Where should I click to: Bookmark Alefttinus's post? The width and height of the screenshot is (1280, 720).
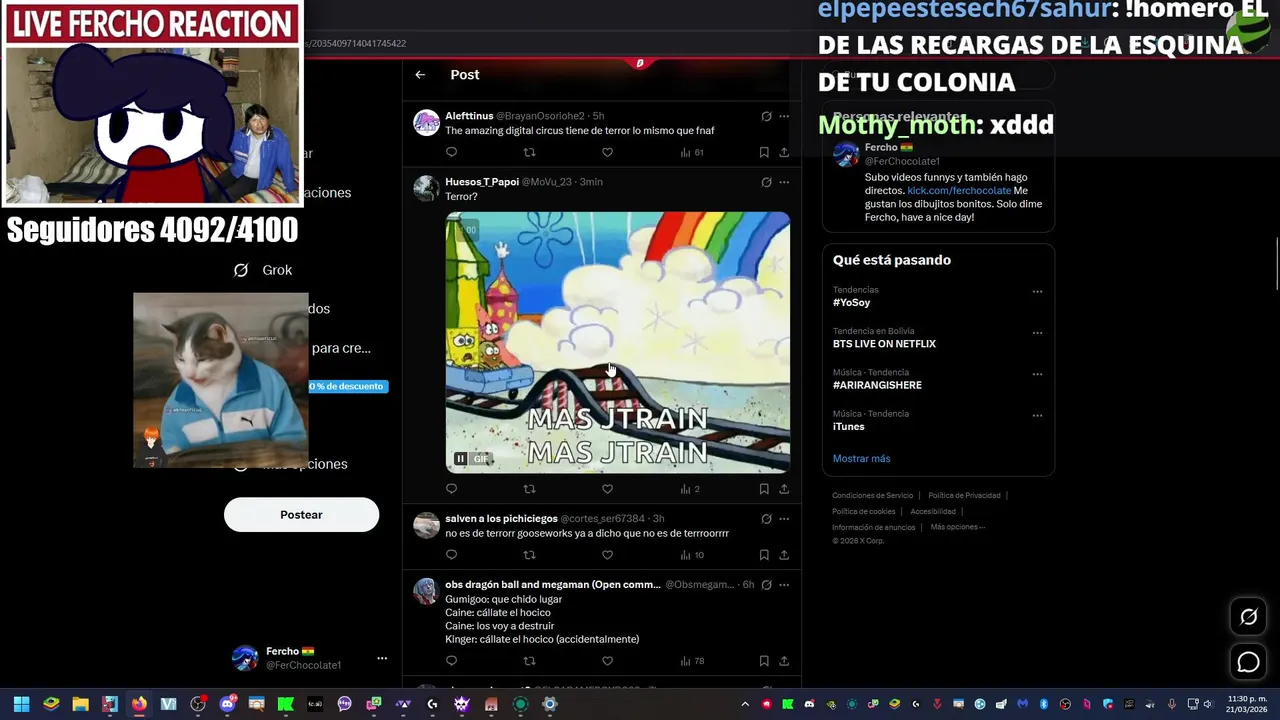764,153
